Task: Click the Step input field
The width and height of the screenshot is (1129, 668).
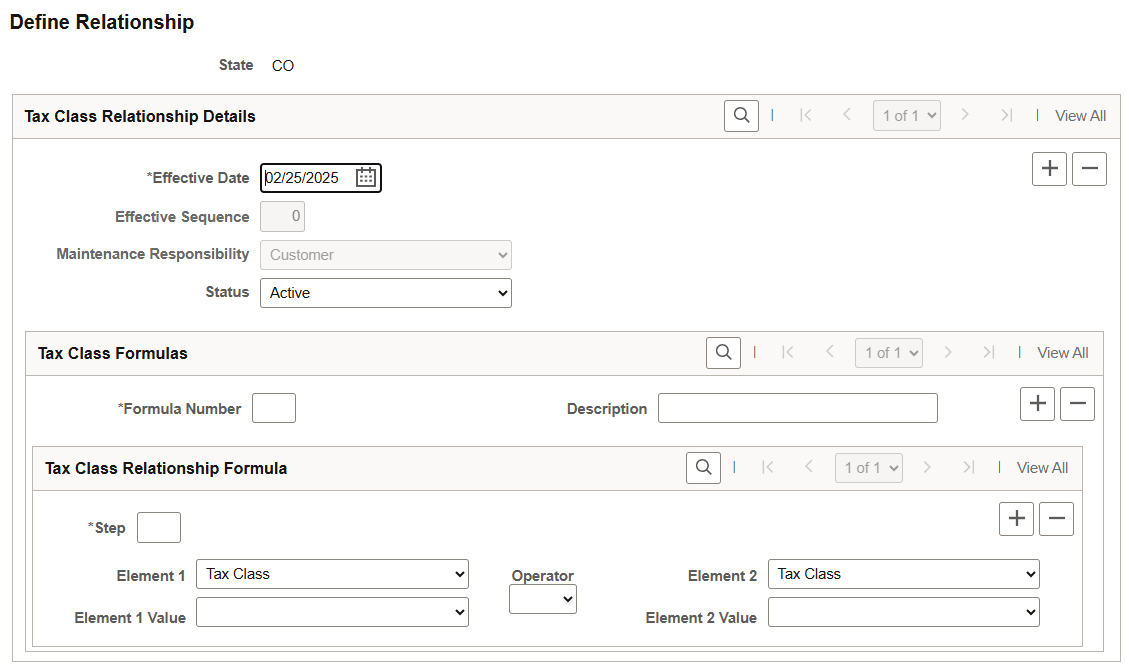Action: click(x=158, y=528)
